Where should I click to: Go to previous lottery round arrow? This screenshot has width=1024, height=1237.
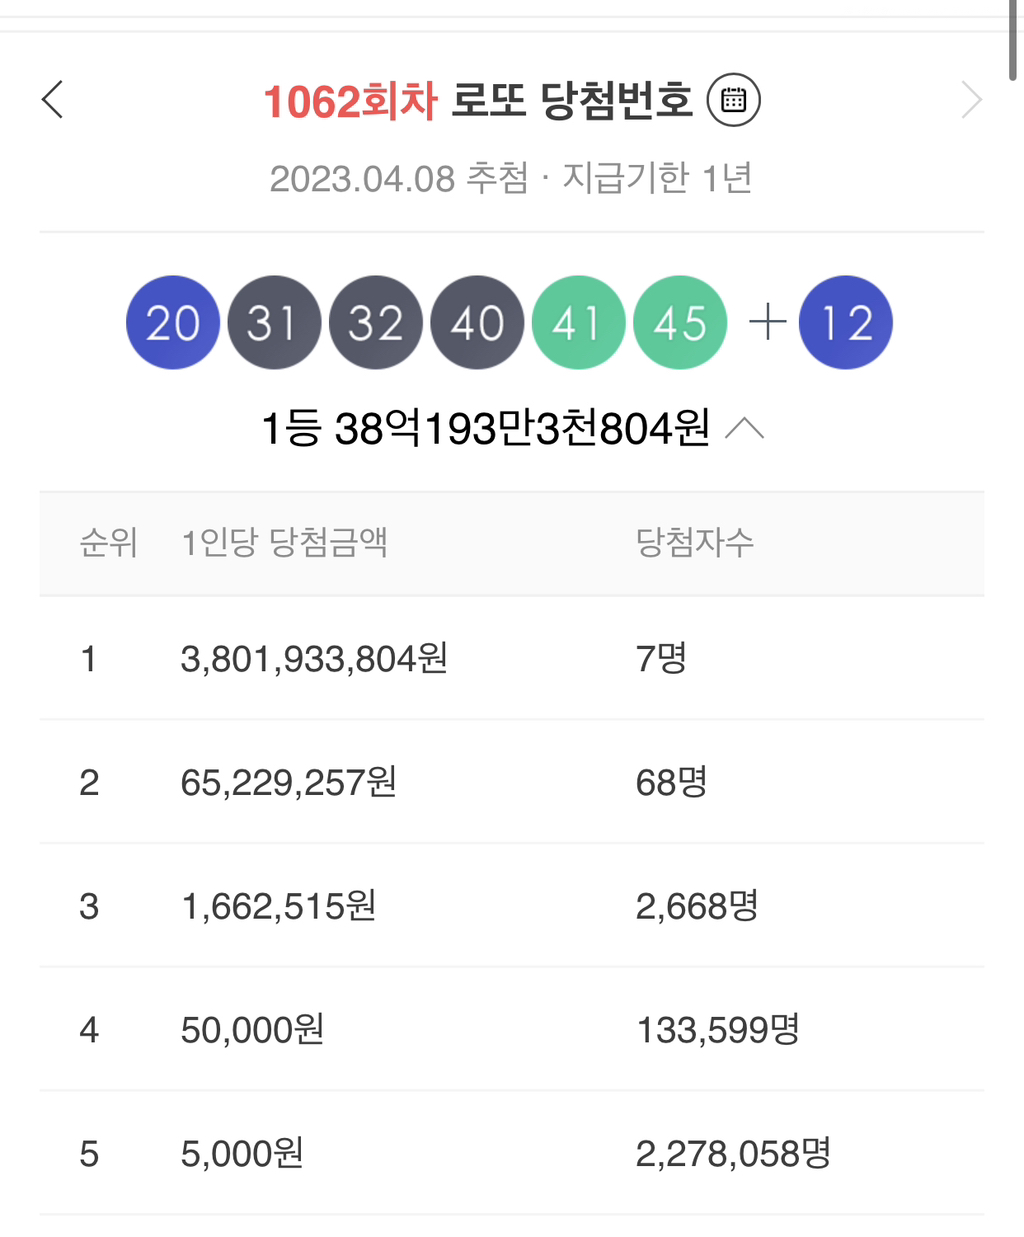[x=53, y=100]
